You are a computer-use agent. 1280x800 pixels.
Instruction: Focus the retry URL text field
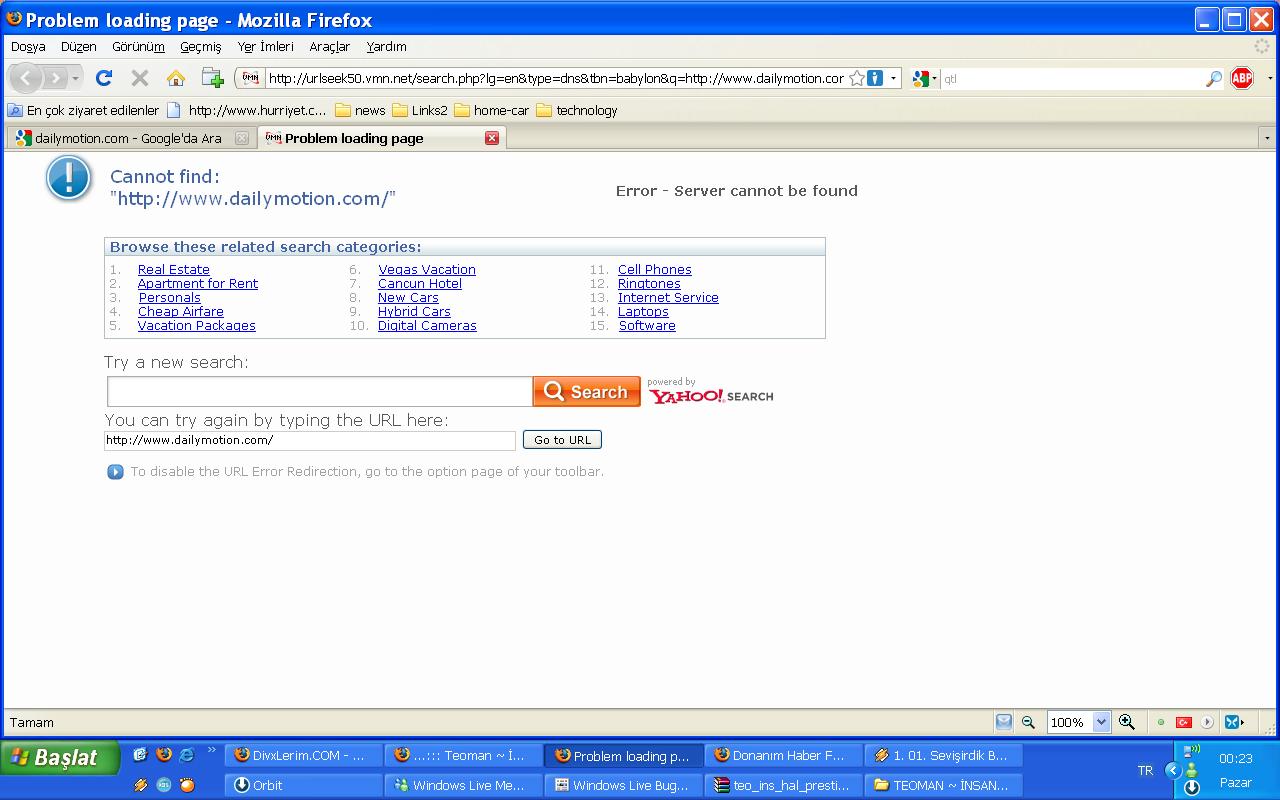[x=310, y=440]
